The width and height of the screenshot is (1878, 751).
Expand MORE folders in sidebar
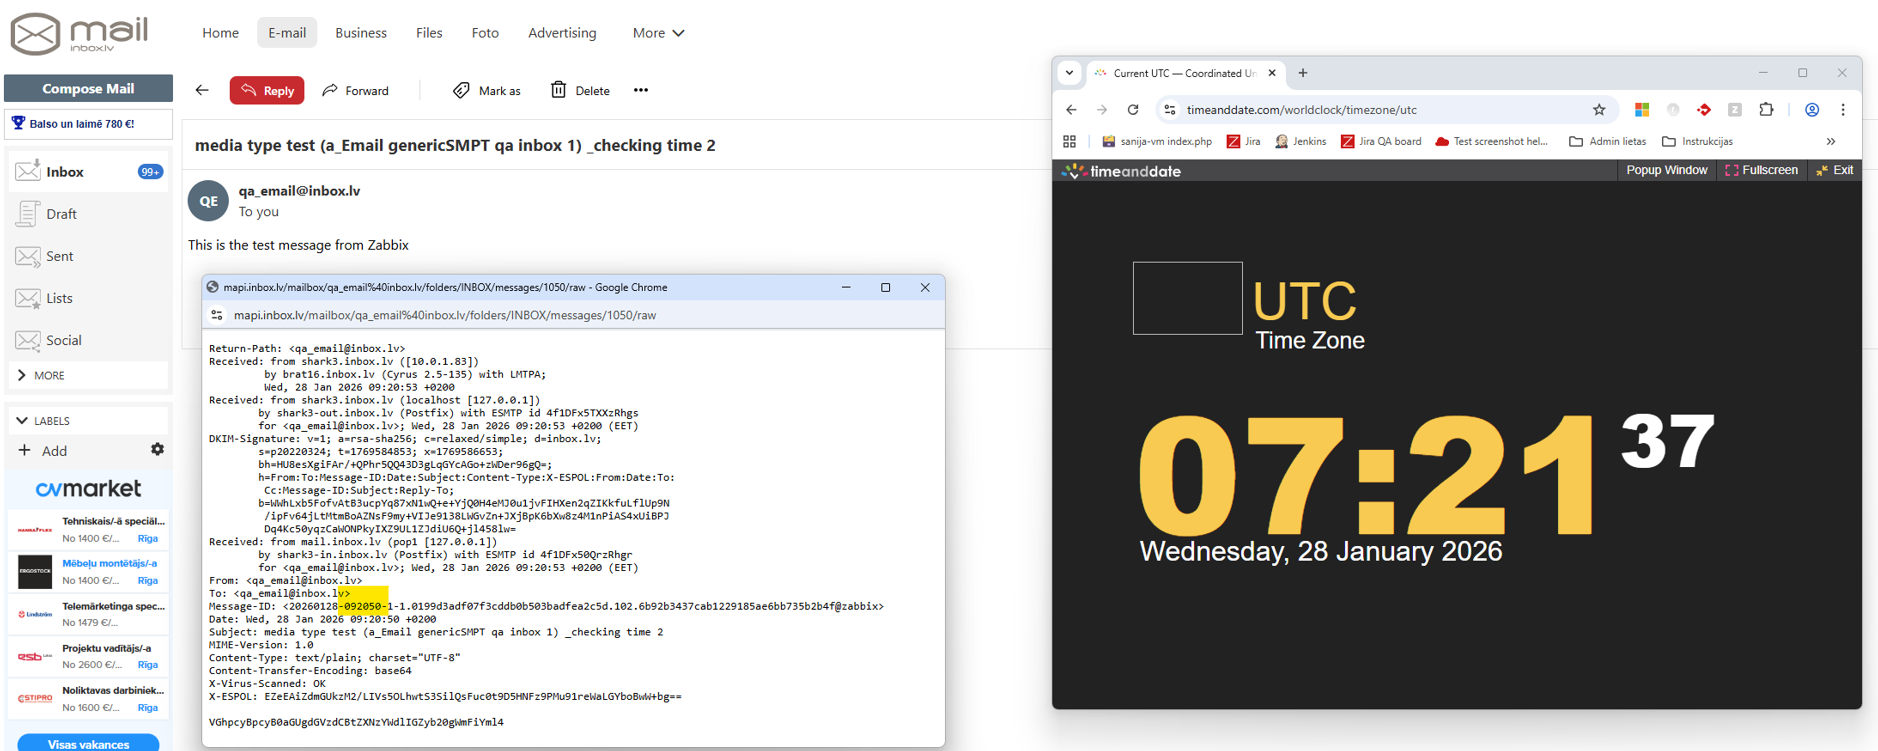[48, 376]
